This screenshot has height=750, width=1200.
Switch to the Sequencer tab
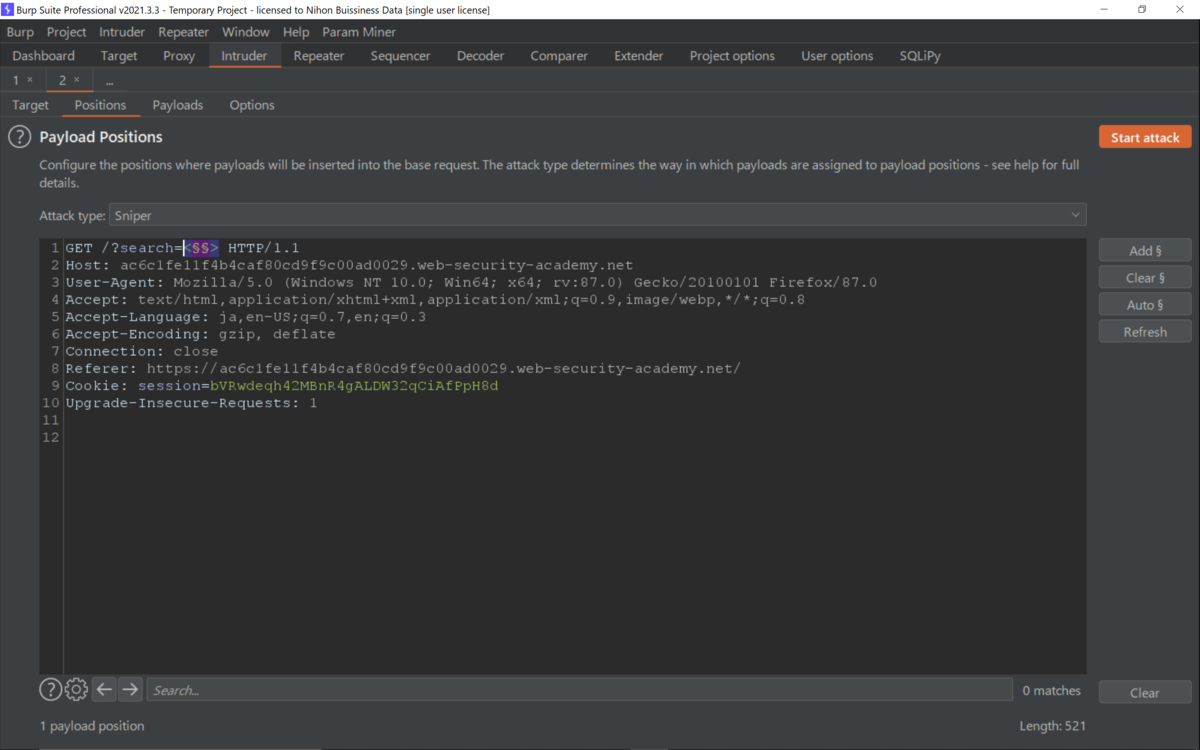pyautogui.click(x=400, y=56)
